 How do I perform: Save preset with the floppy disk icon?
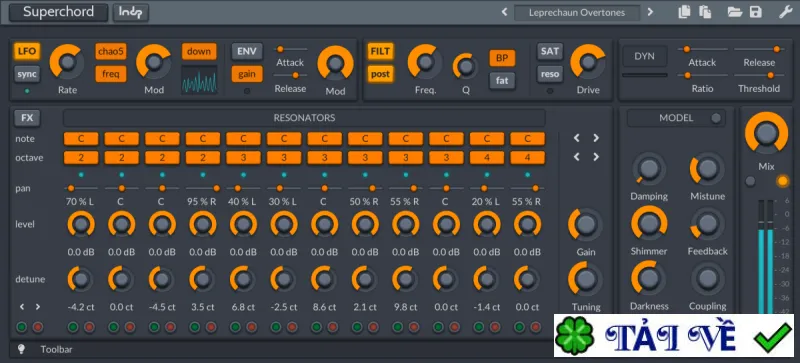[756, 12]
